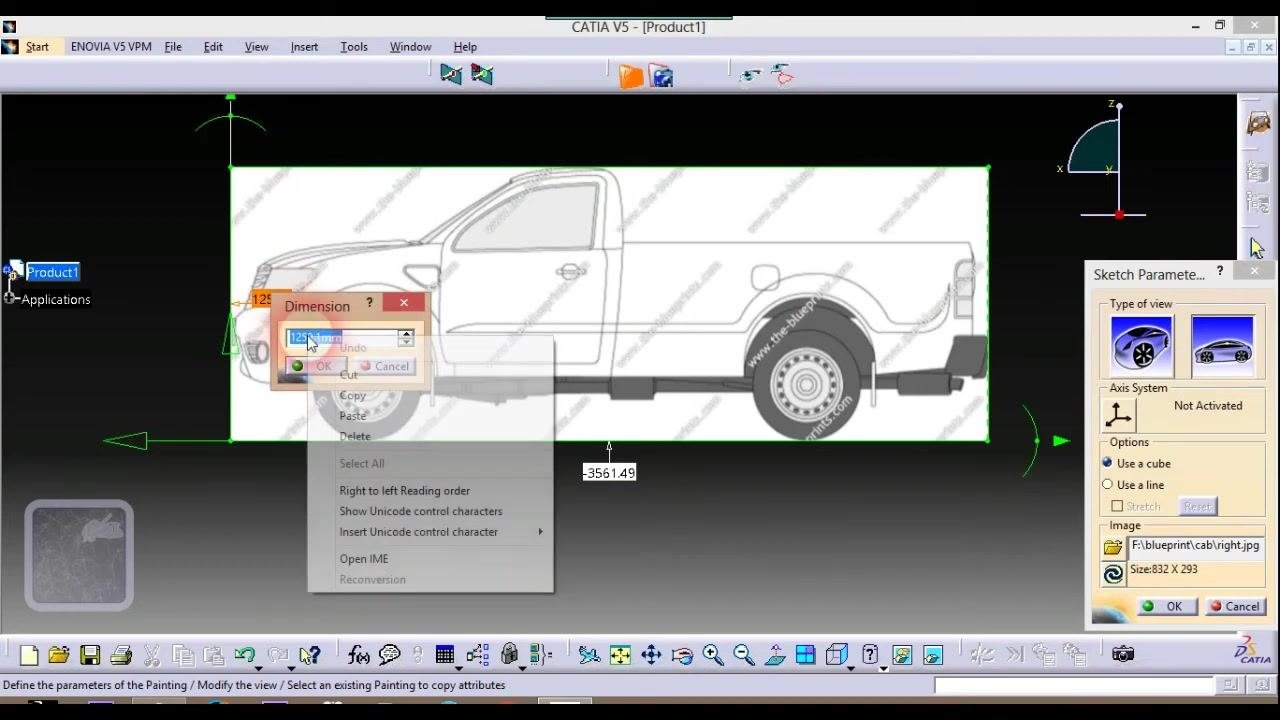Expand the isometric view cube dropdown arrow
Image resolution: width=1280 pixels, height=720 pixels.
click(849, 667)
